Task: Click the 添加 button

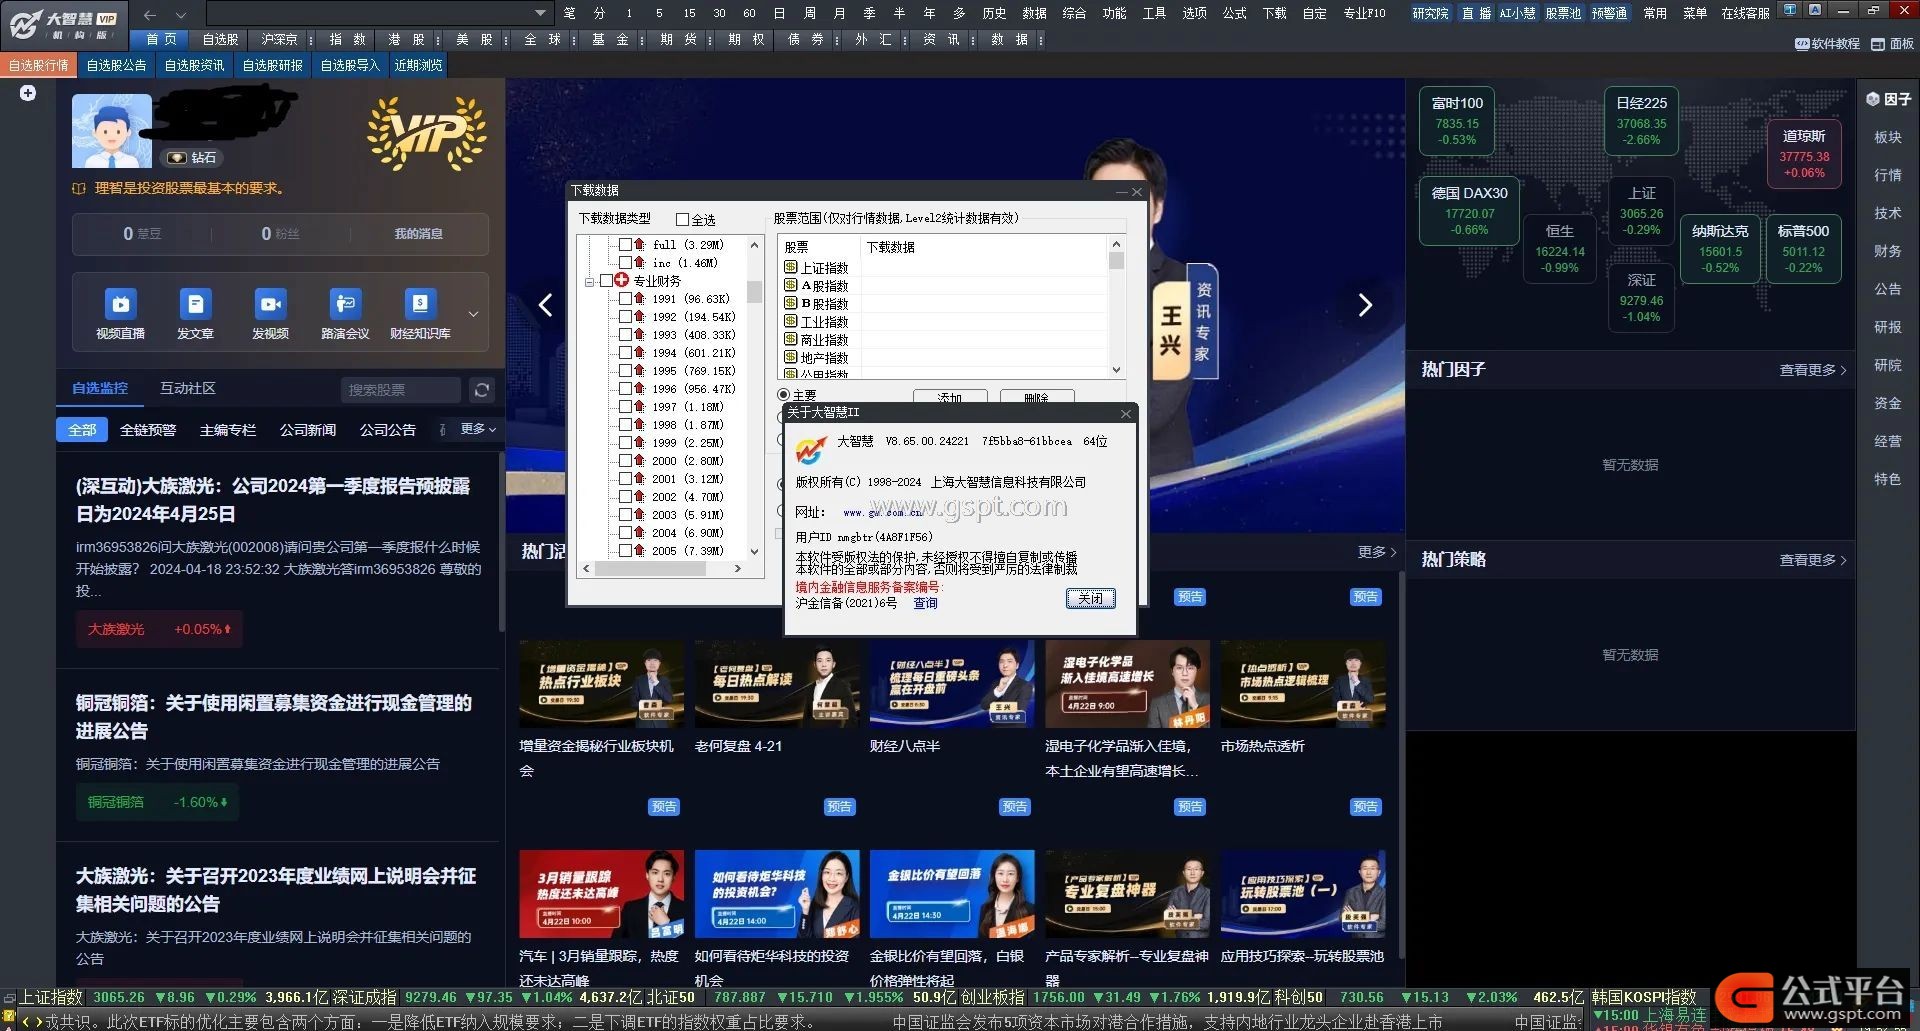Action: (949, 397)
